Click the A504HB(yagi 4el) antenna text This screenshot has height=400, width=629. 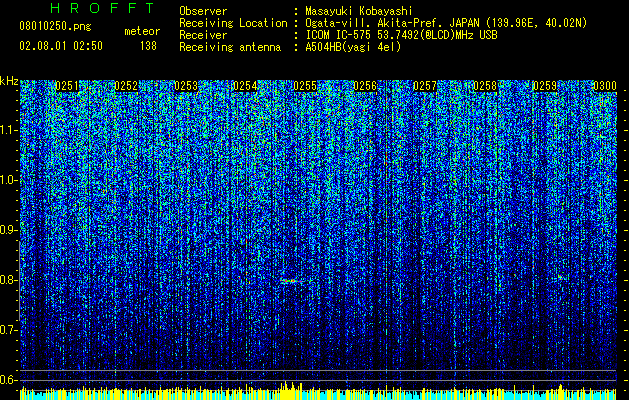click(x=353, y=47)
